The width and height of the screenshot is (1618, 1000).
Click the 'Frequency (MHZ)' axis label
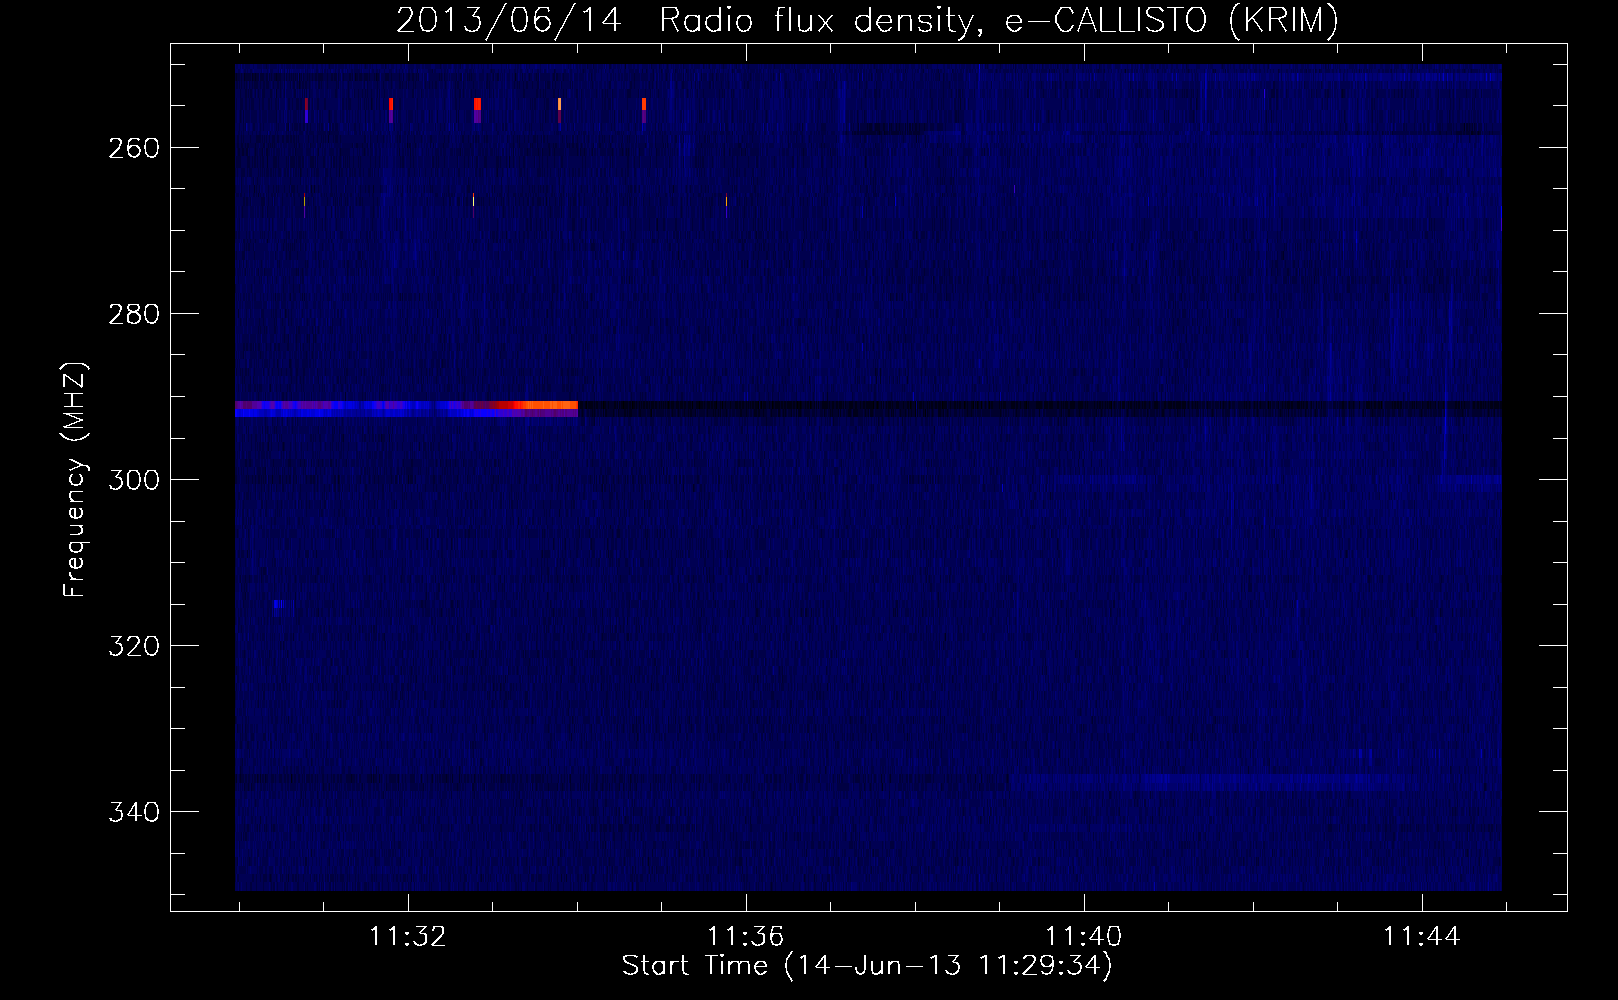point(75,479)
